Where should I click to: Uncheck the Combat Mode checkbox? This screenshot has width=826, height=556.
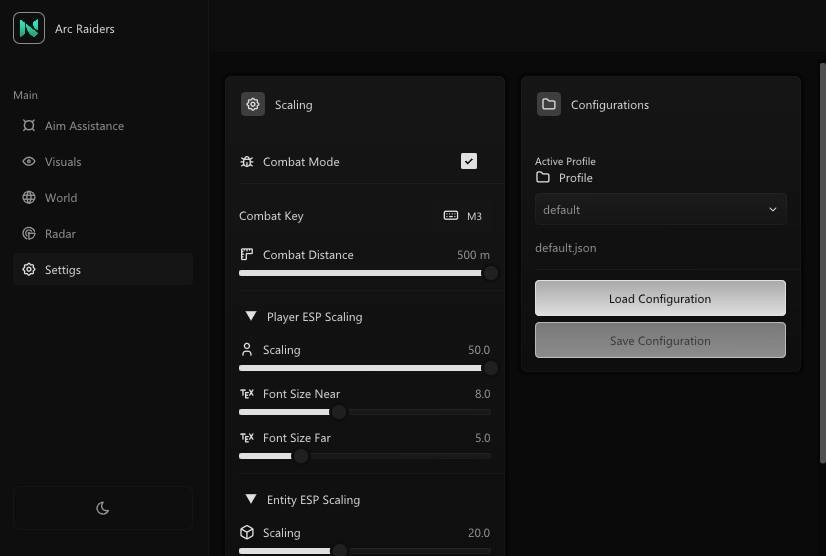pos(468,161)
